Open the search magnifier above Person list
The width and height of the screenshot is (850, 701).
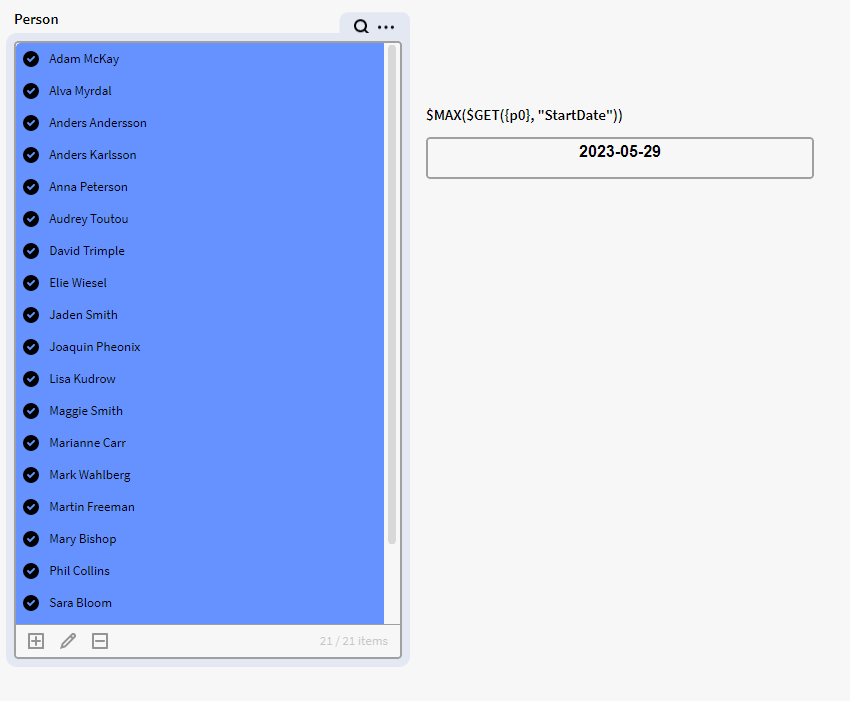[361, 27]
